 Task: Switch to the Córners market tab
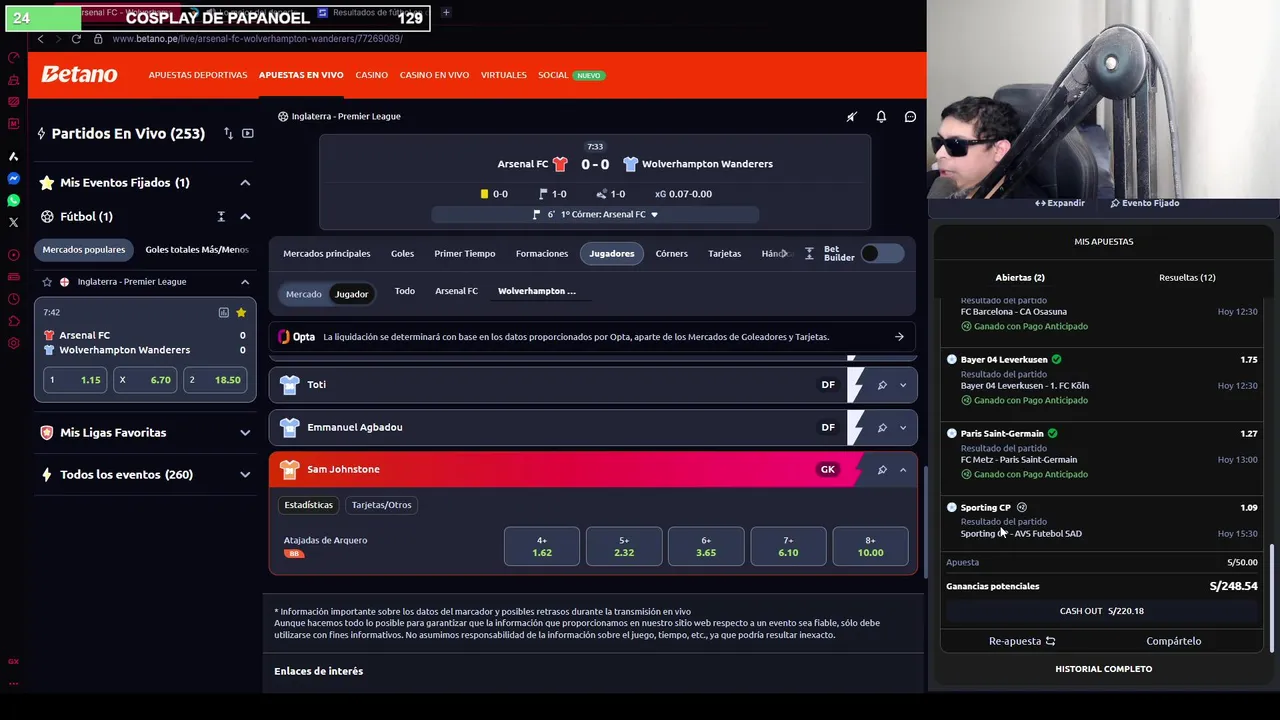click(x=672, y=254)
